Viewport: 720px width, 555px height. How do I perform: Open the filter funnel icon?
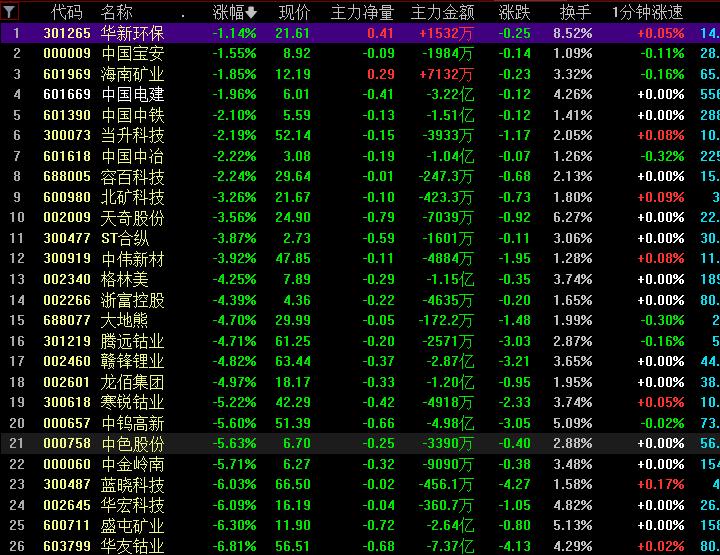click(9, 11)
